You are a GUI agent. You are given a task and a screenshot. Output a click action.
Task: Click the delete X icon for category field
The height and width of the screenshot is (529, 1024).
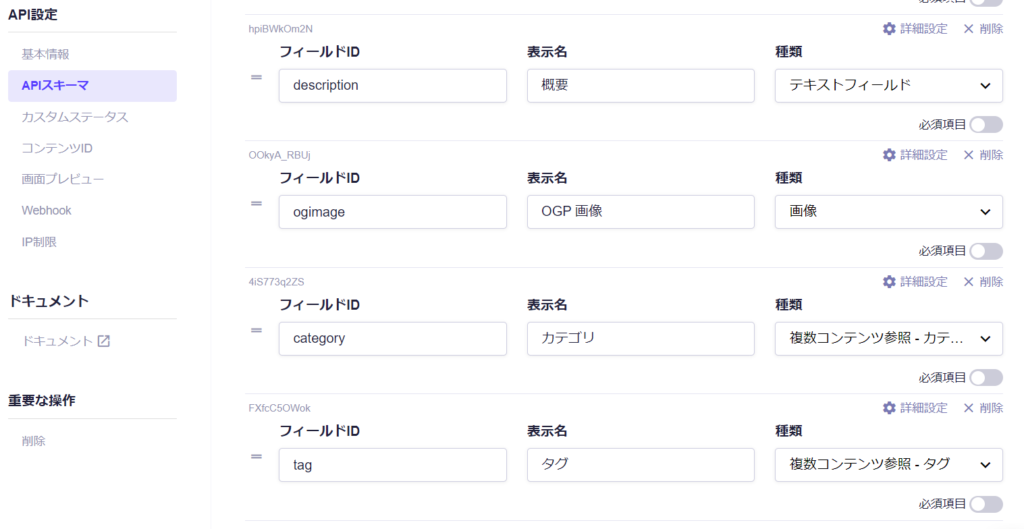[968, 282]
